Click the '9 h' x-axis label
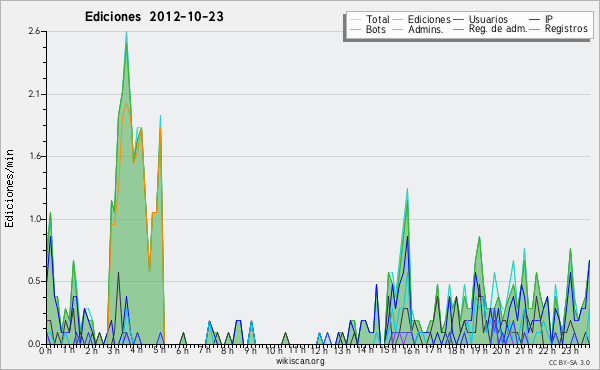The height and width of the screenshot is (370, 600). coord(250,350)
